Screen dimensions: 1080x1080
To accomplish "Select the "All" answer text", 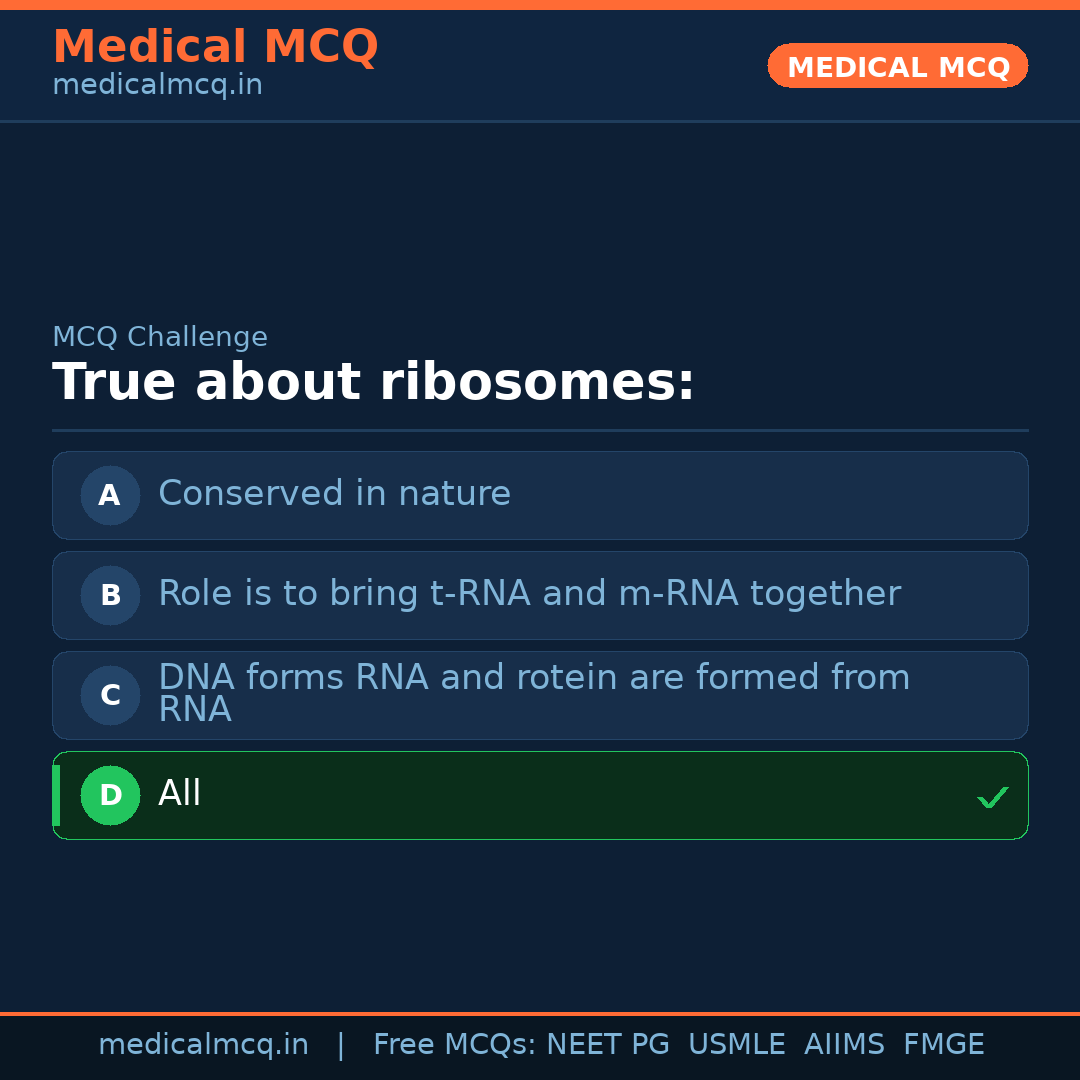I will pos(180,794).
